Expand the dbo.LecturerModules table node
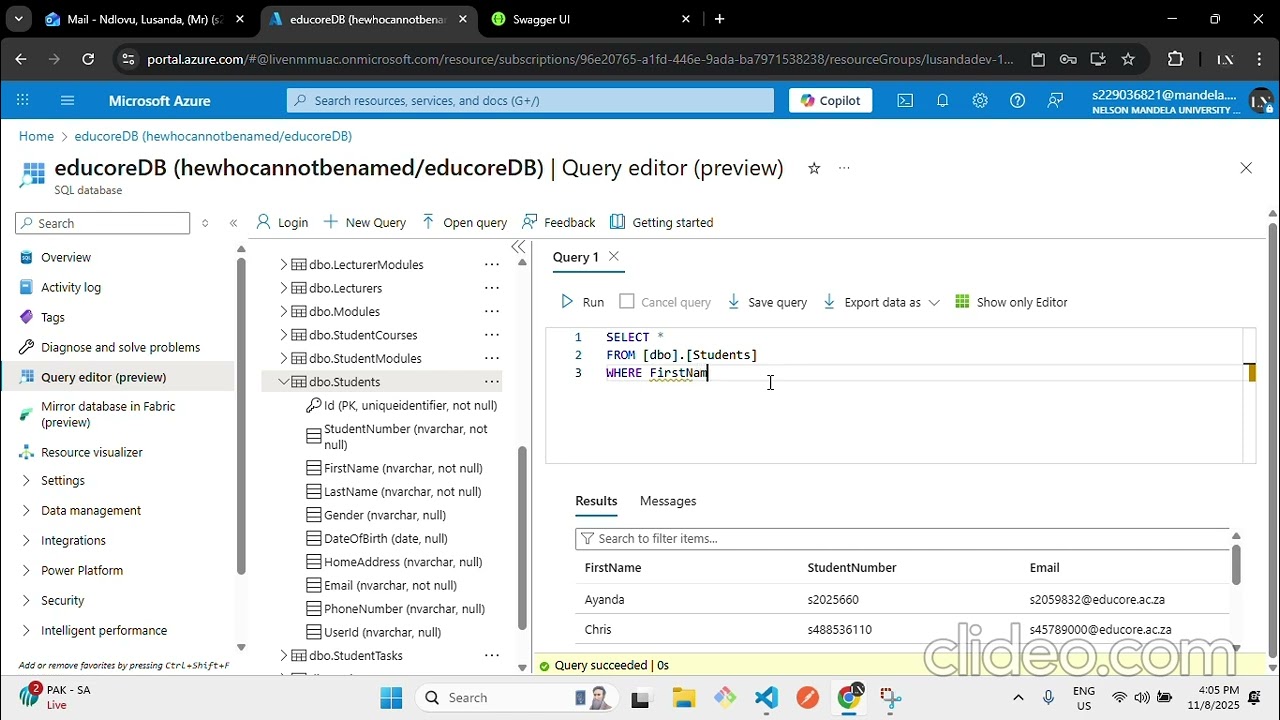This screenshot has height=720, width=1280. 284,264
